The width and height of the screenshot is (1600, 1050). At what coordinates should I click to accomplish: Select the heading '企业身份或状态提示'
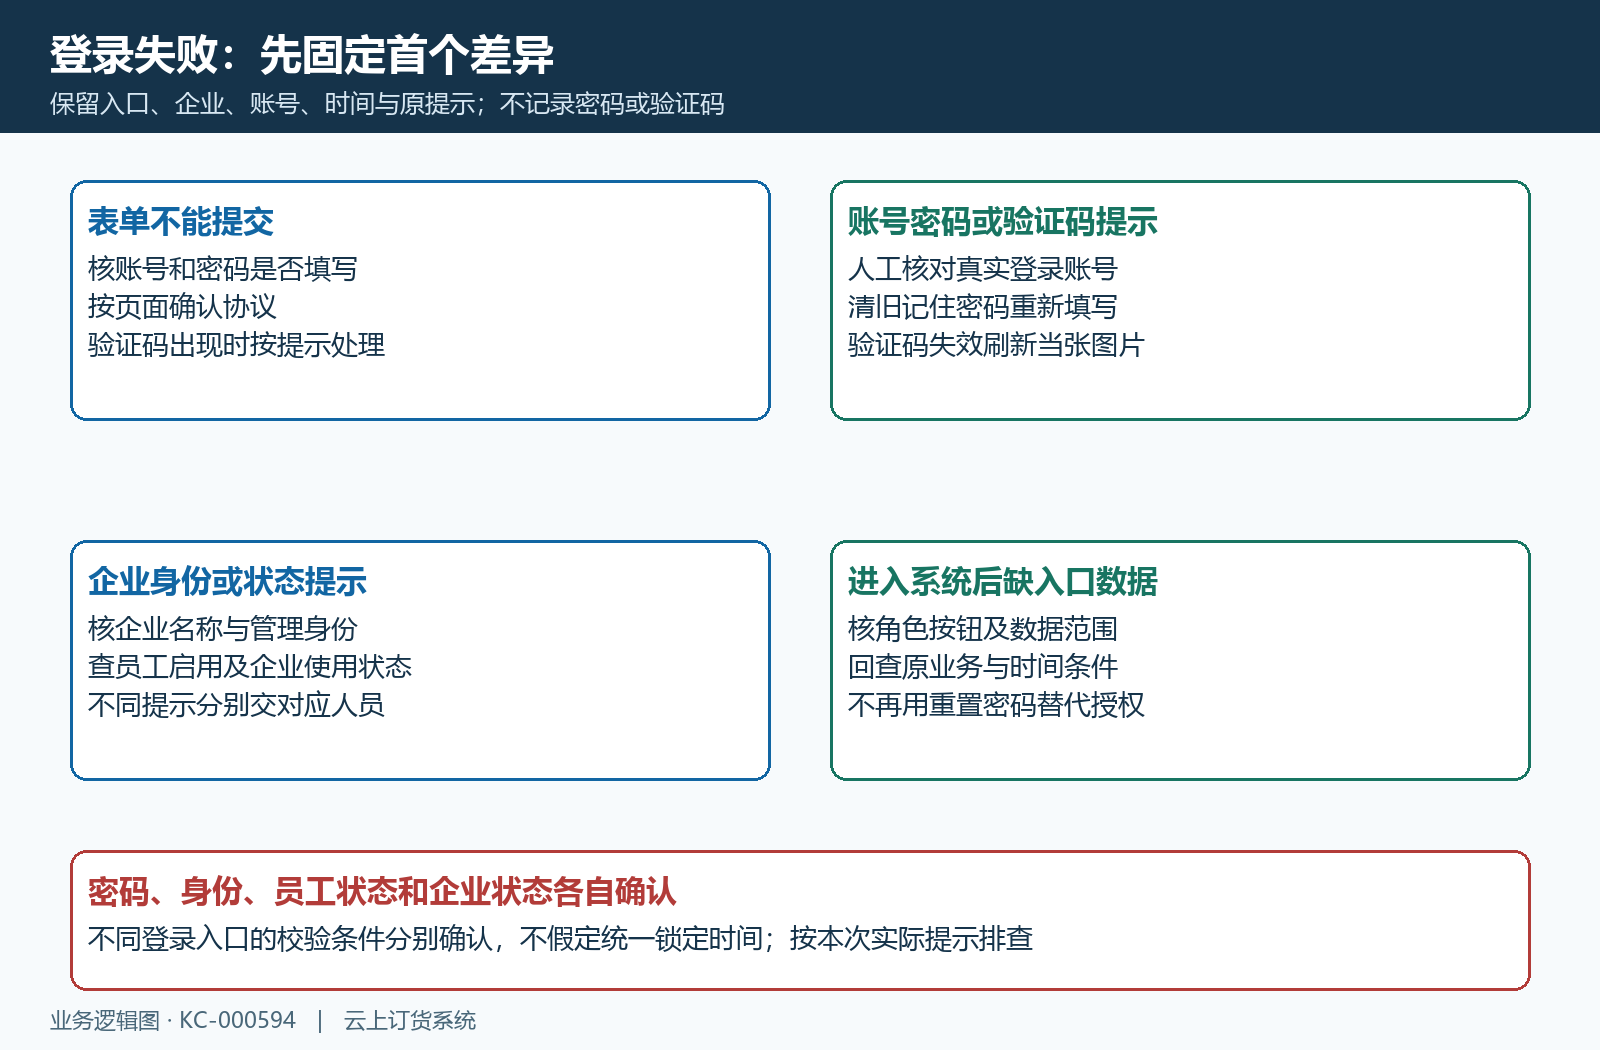228,582
